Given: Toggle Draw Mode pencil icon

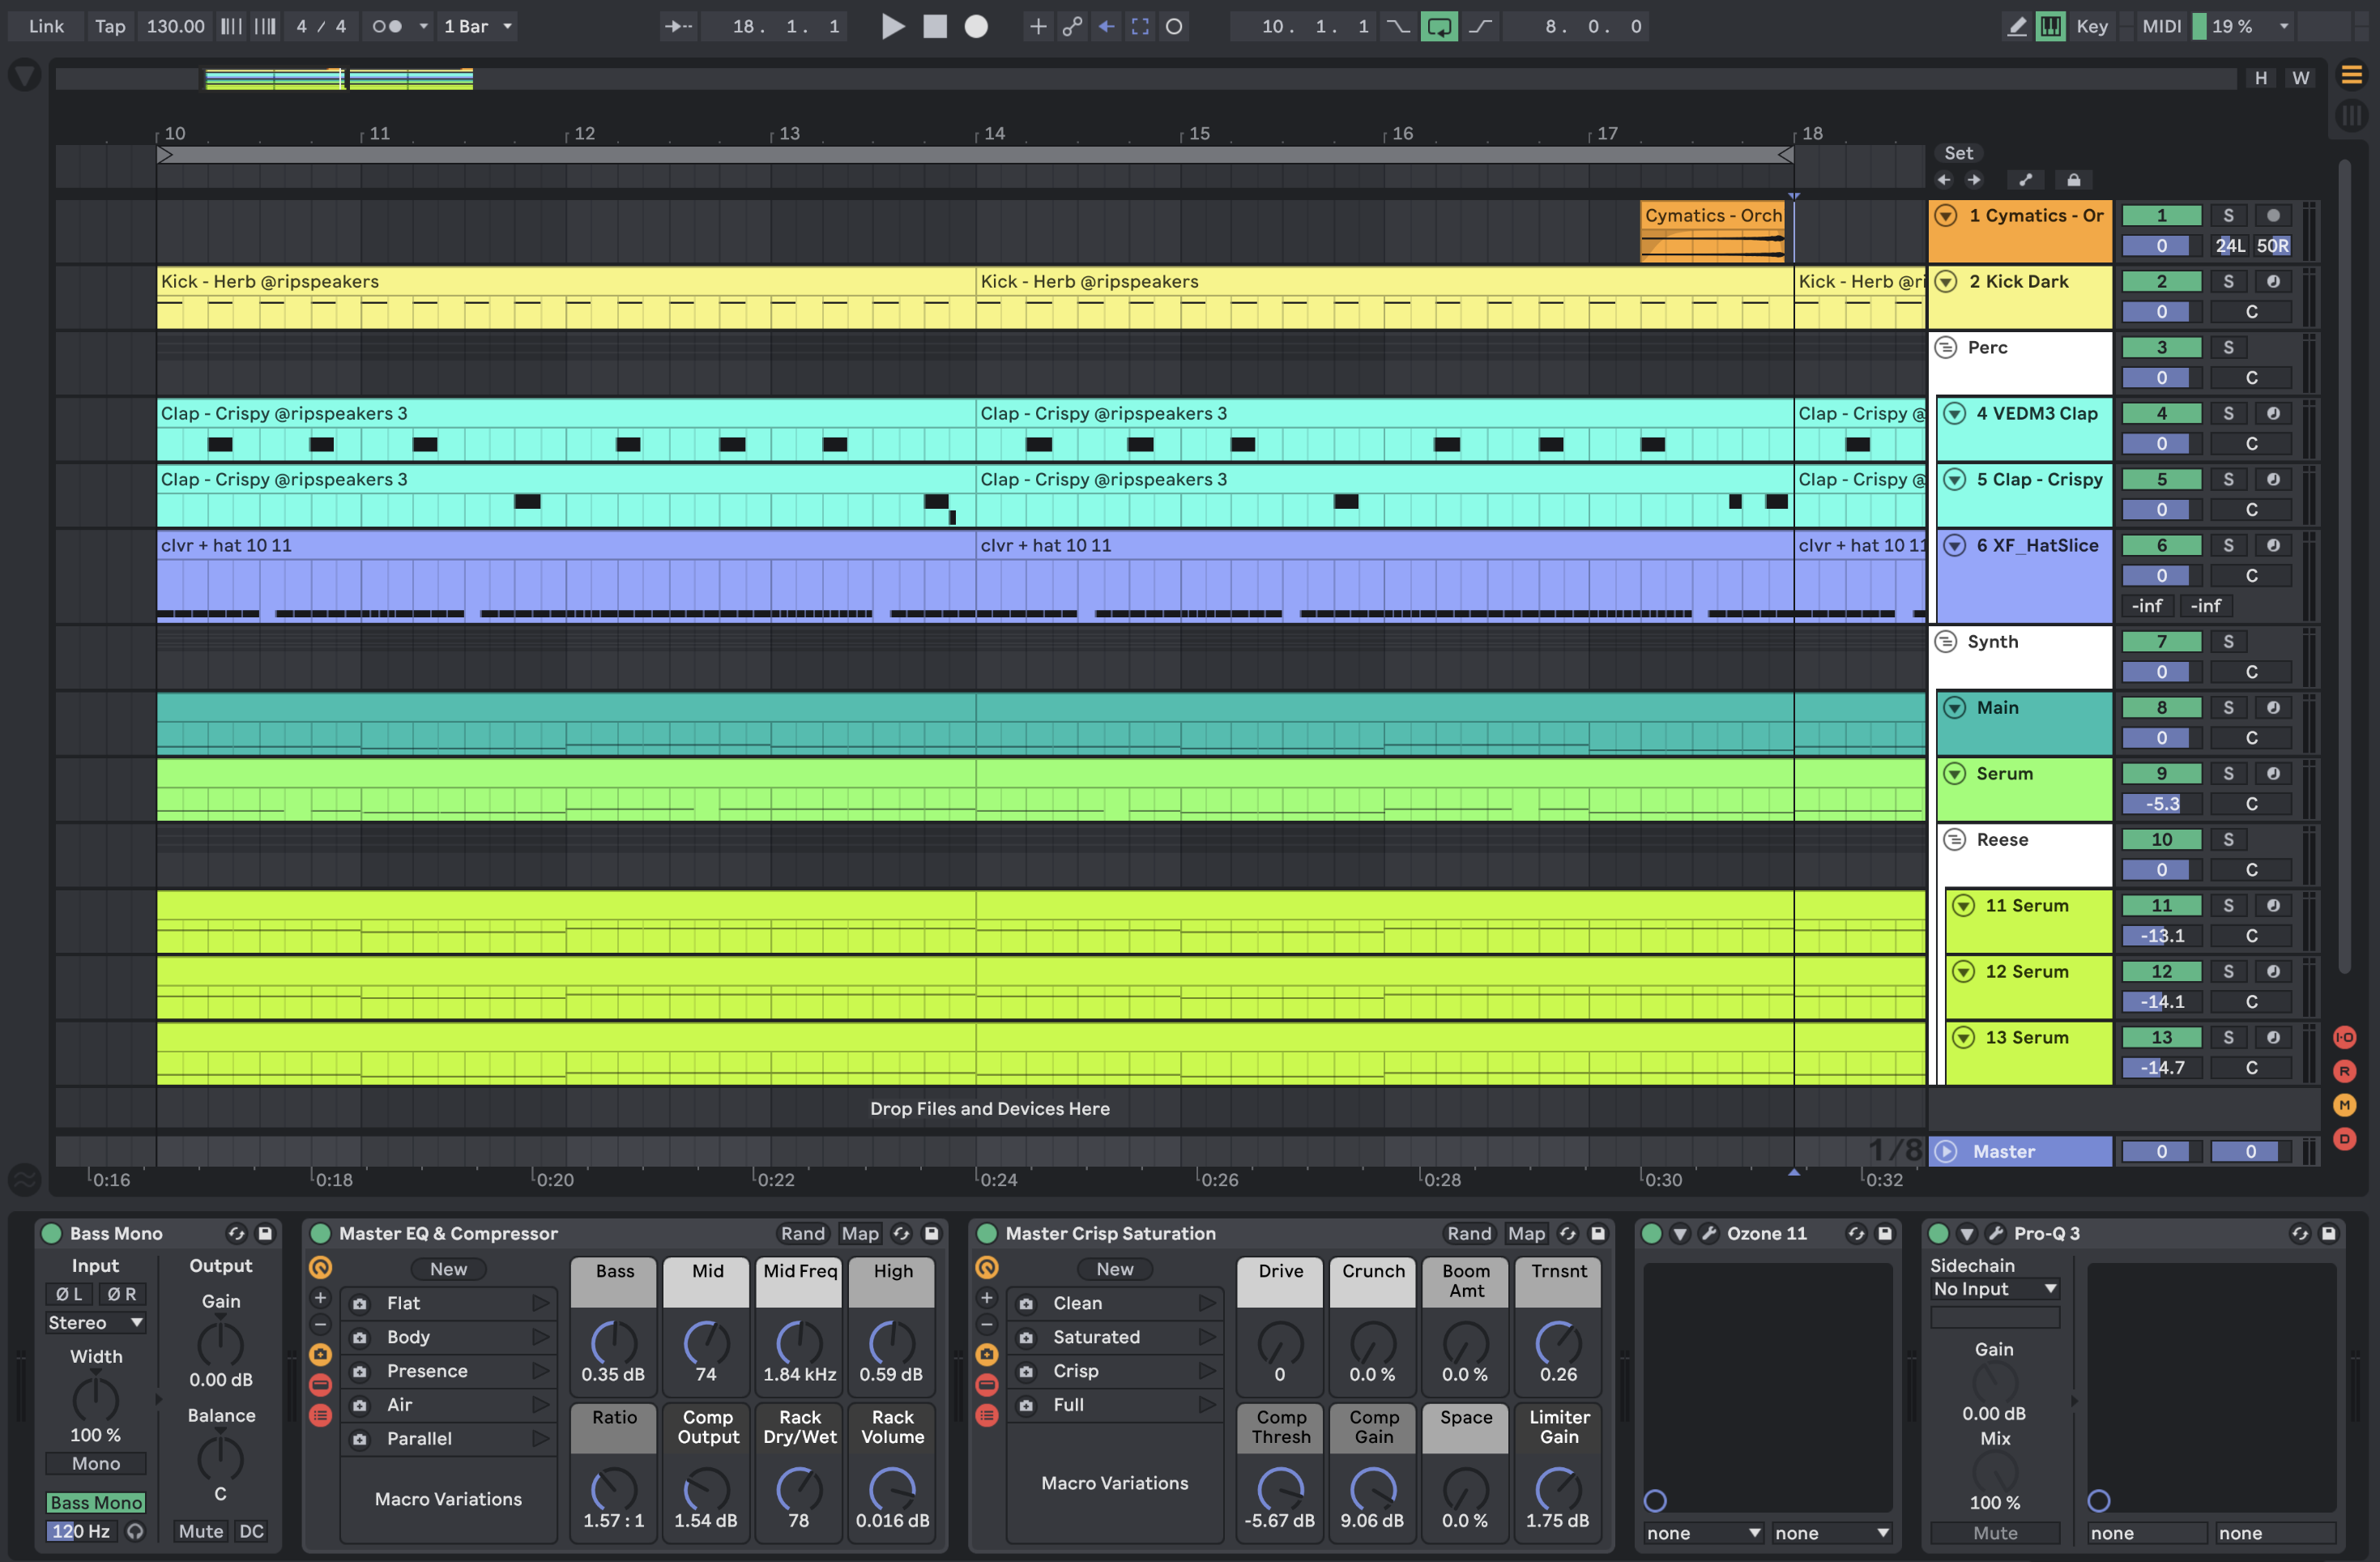Looking at the screenshot, I should (2017, 26).
